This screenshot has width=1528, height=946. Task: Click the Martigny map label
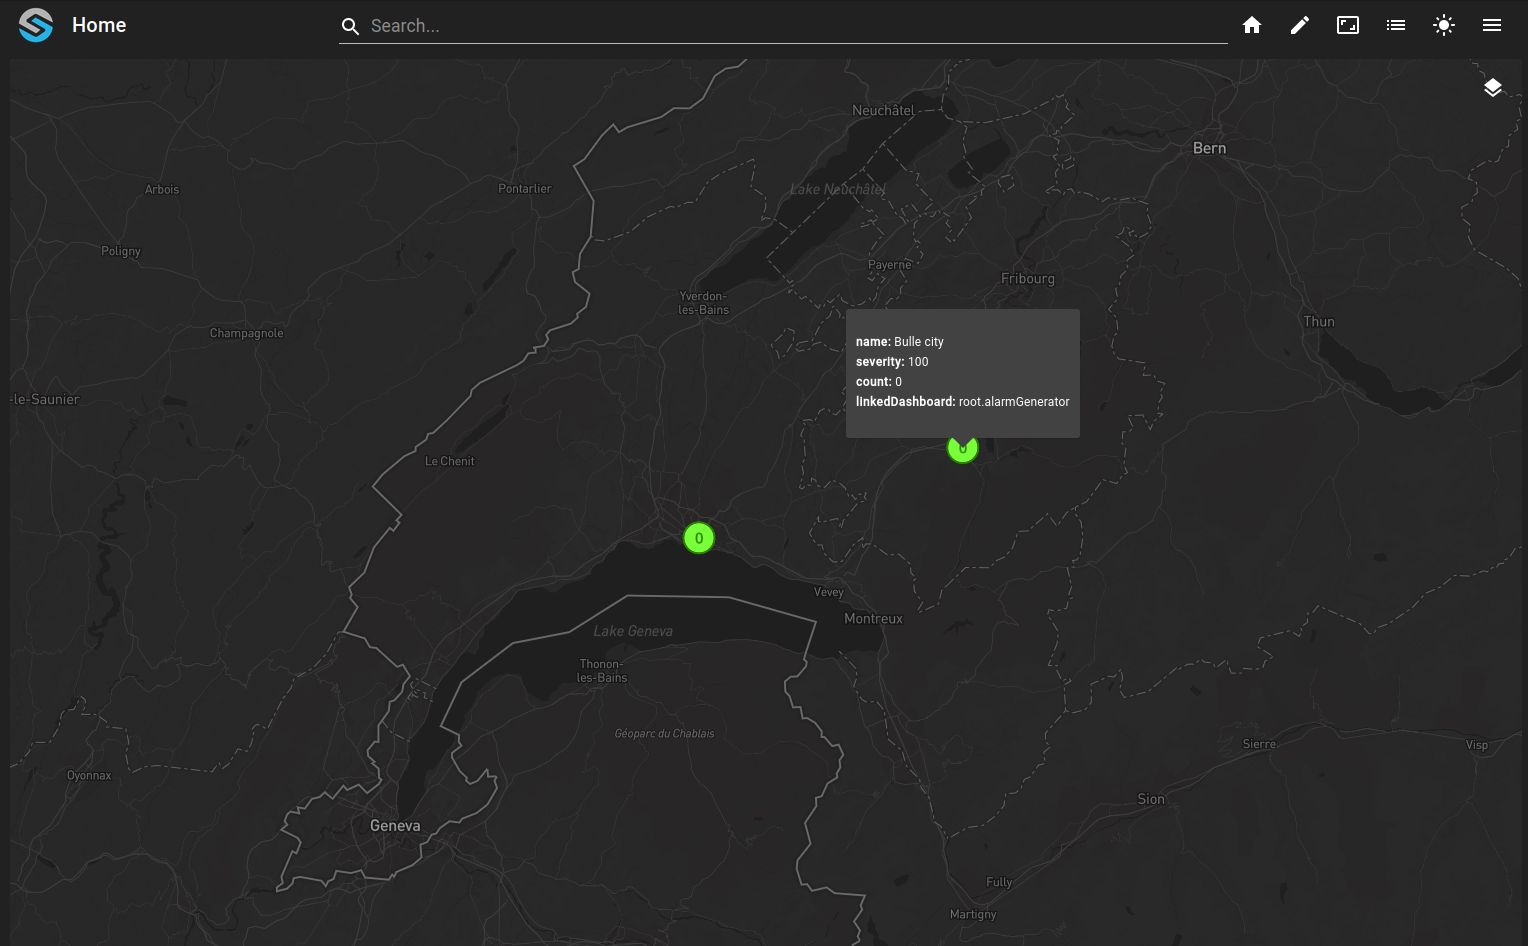pos(973,915)
